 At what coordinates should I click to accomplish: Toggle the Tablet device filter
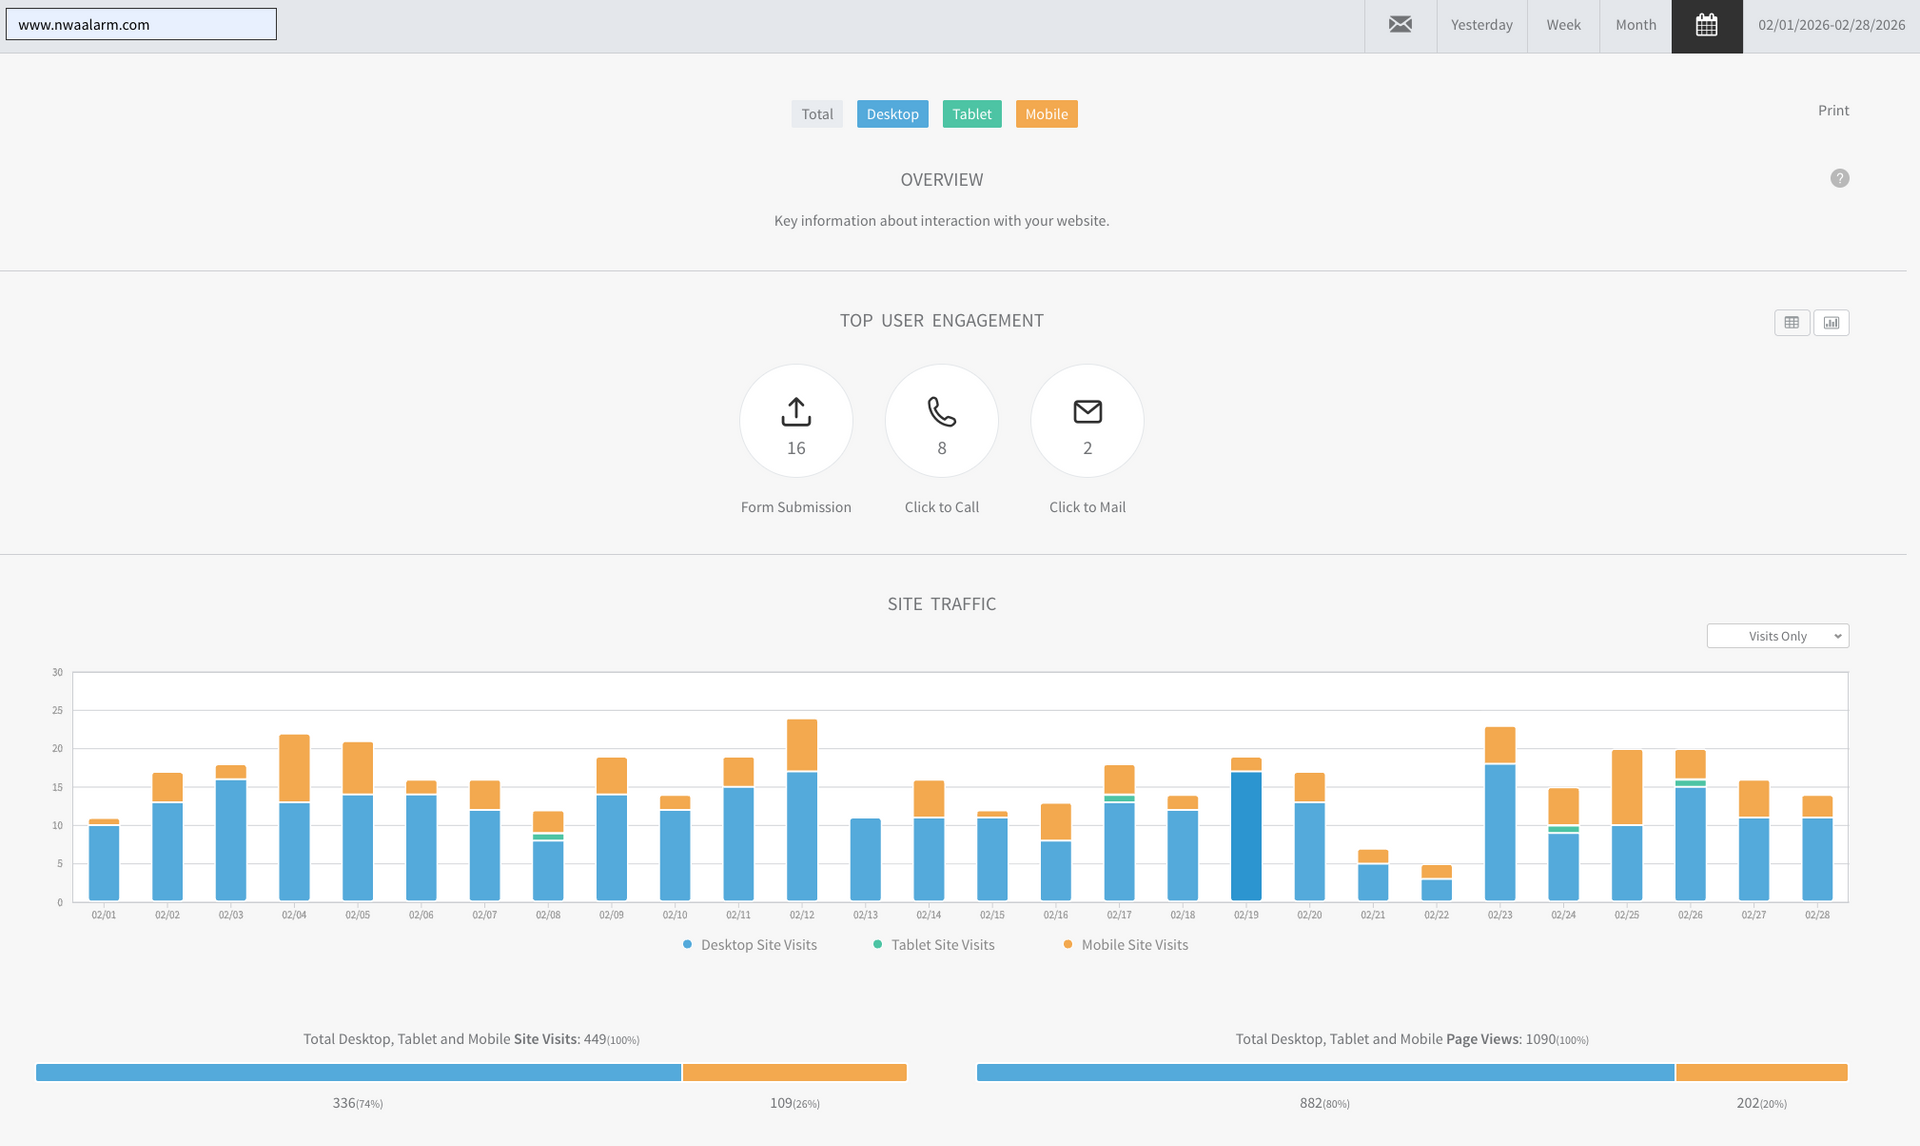(971, 114)
